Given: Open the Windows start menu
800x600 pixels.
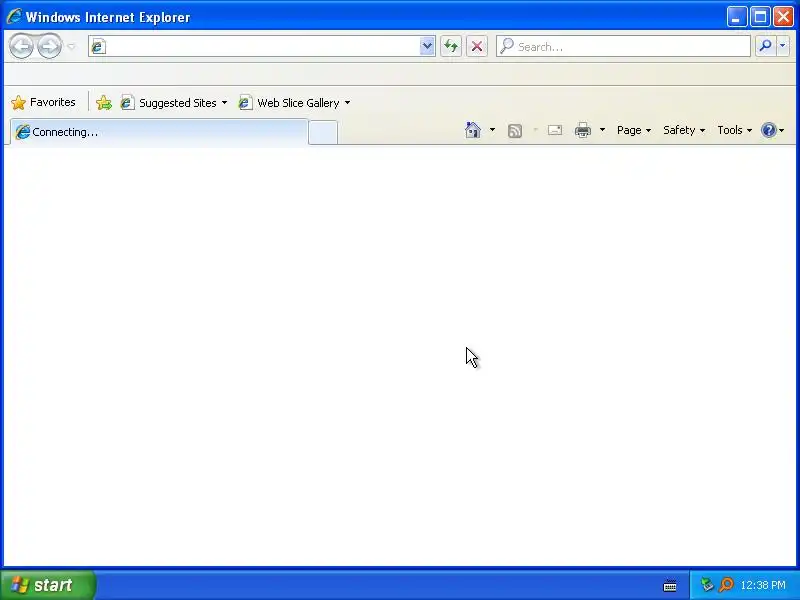Looking at the screenshot, I should pyautogui.click(x=47, y=585).
